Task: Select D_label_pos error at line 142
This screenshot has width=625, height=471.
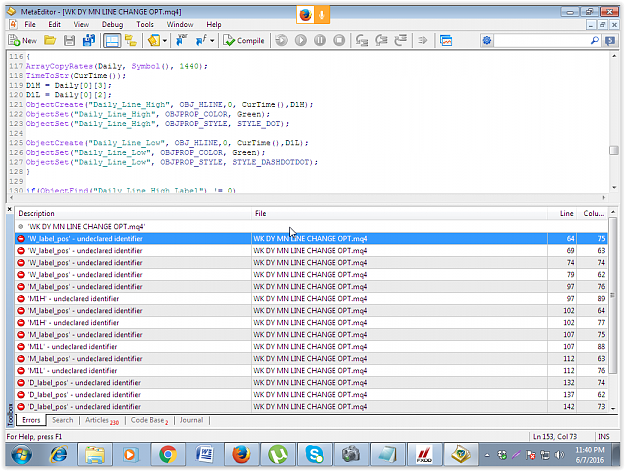Action: pyautogui.click(x=311, y=406)
